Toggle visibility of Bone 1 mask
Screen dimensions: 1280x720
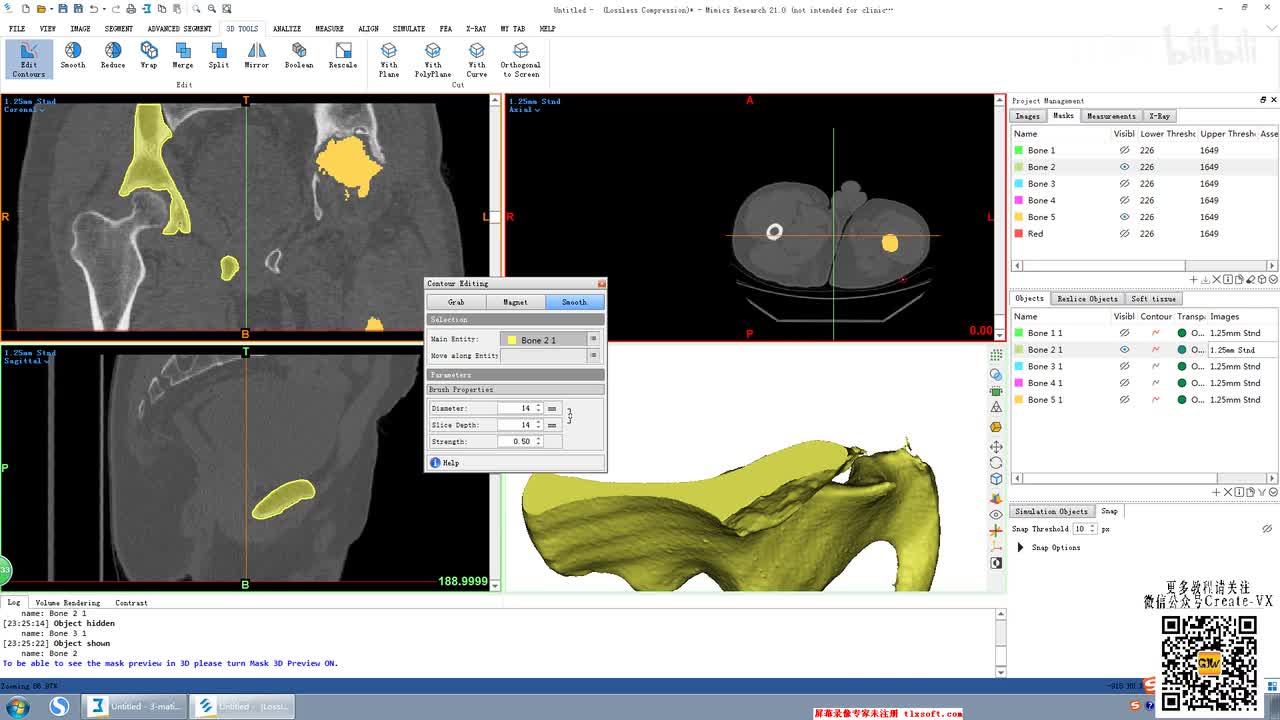[1124, 150]
